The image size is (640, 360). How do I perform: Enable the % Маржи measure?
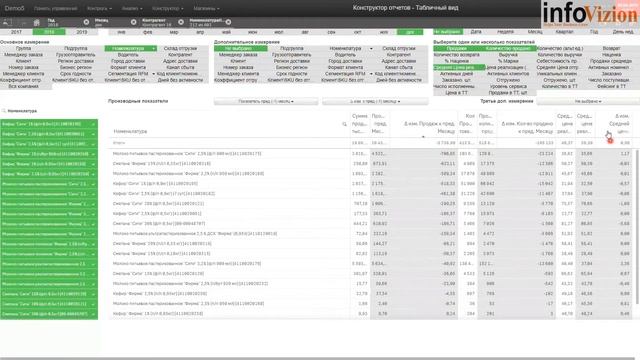pyautogui.click(x=508, y=61)
